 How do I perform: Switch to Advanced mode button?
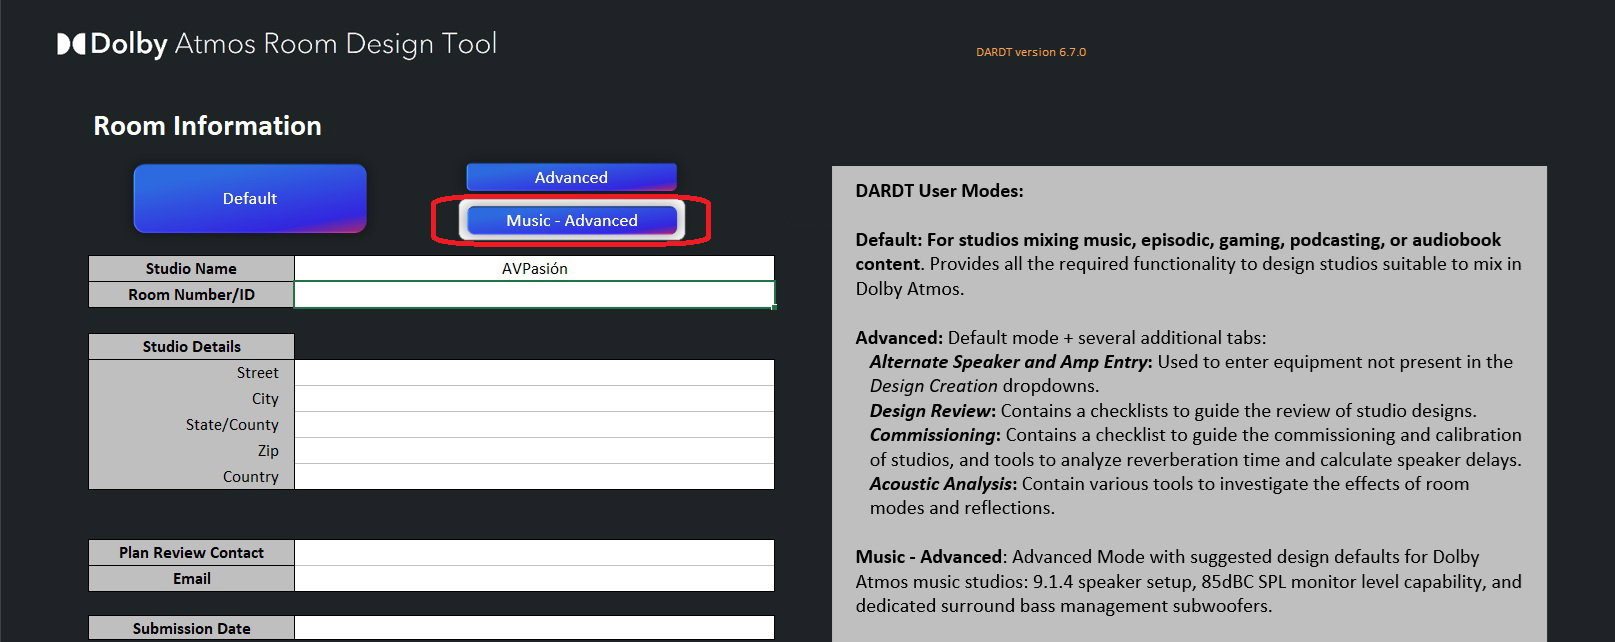(x=571, y=177)
